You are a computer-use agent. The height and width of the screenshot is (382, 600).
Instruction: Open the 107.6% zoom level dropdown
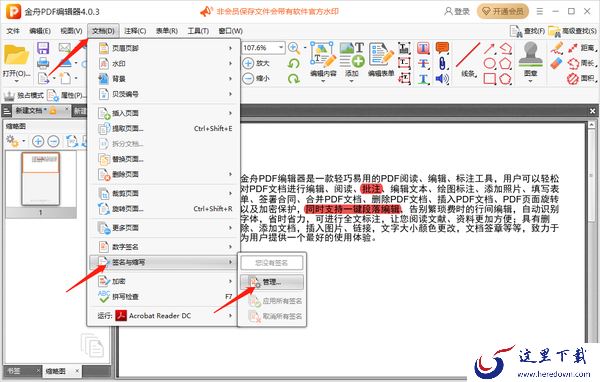point(281,47)
